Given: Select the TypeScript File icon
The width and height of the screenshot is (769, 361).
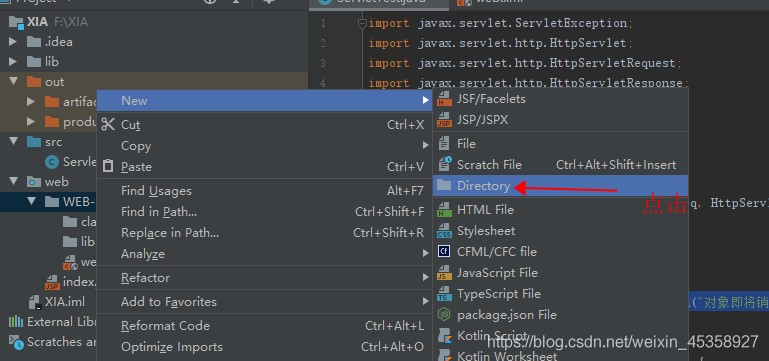Looking at the screenshot, I should pos(444,294).
